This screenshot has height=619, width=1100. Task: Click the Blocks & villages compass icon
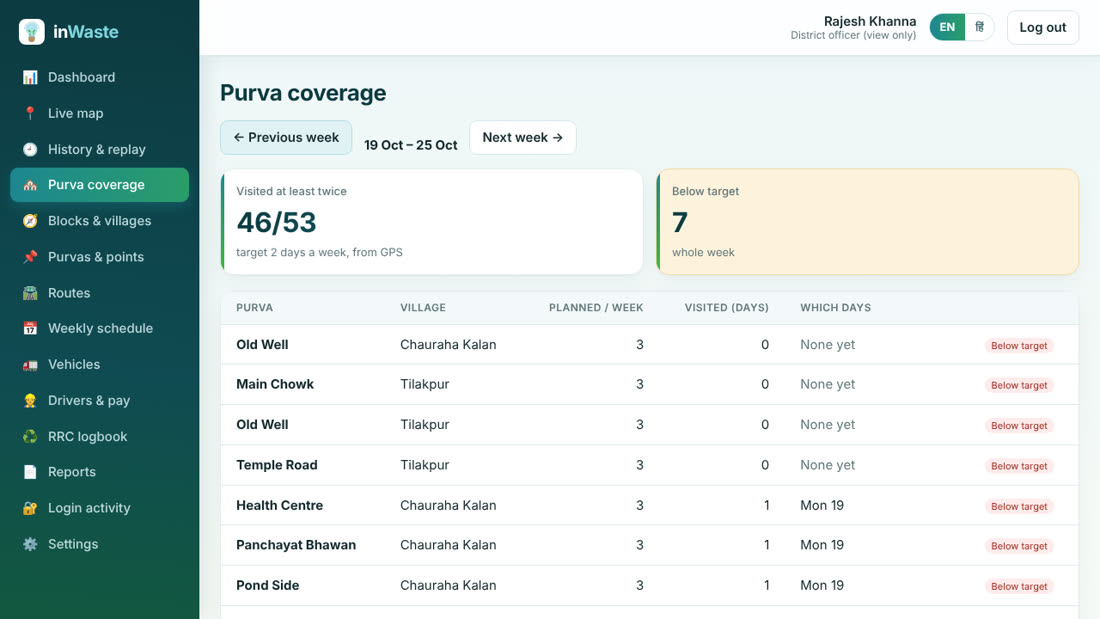tap(29, 221)
